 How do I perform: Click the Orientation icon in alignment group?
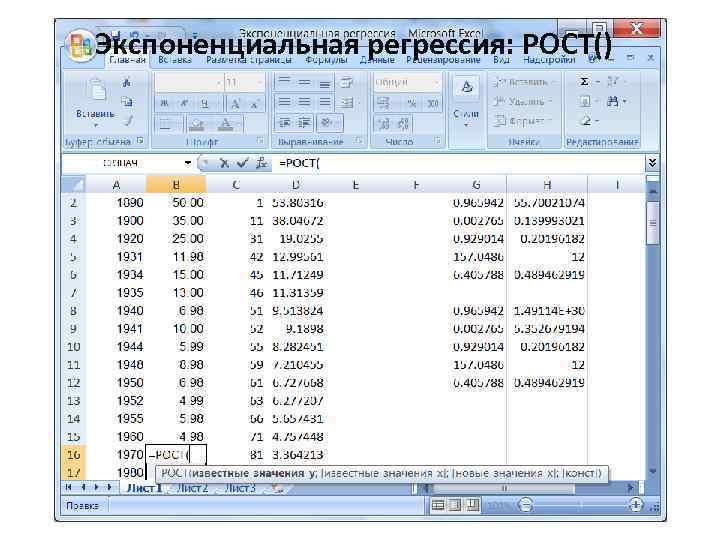pos(327,123)
